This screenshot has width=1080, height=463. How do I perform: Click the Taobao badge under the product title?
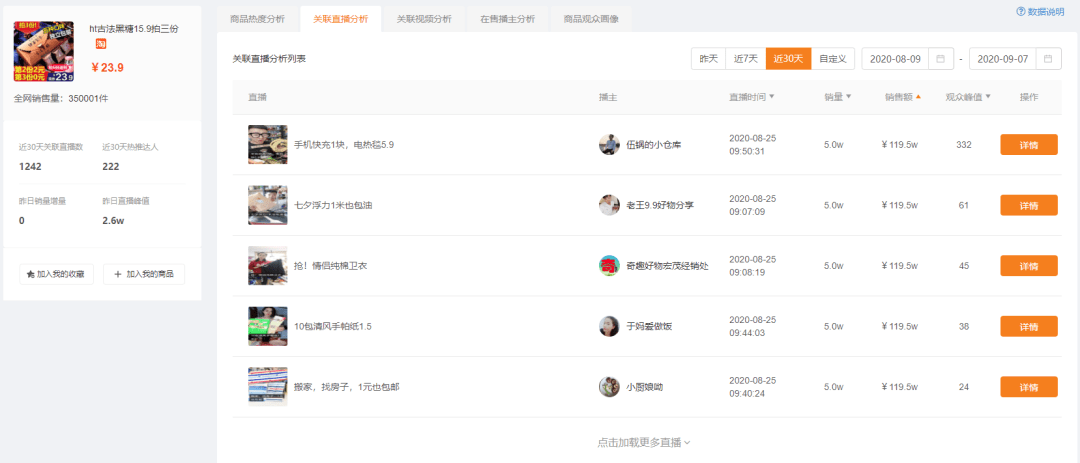100,44
